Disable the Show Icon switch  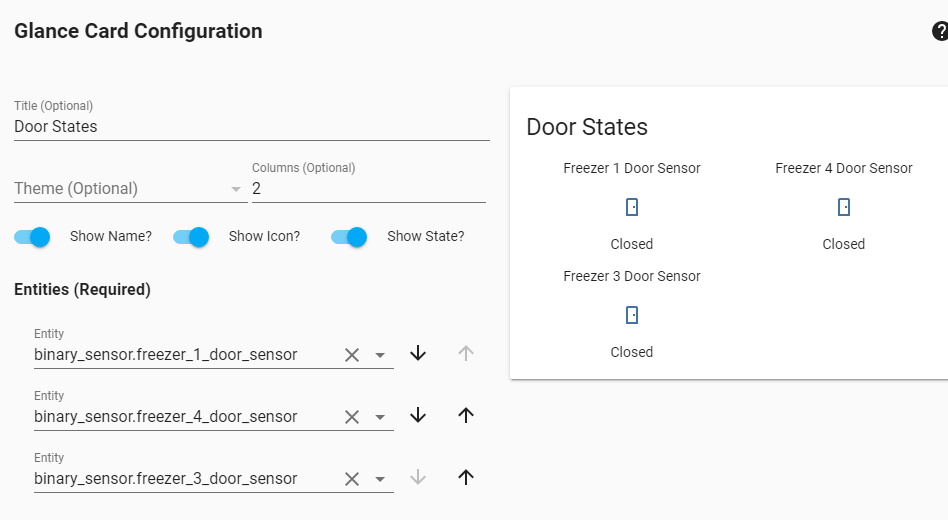(191, 237)
